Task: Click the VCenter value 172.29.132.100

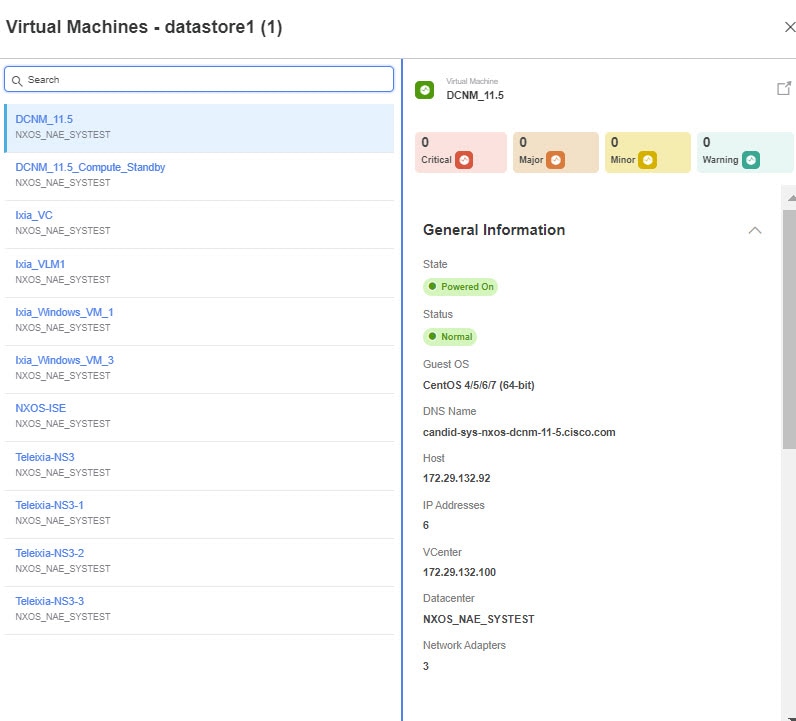Action: point(459,572)
